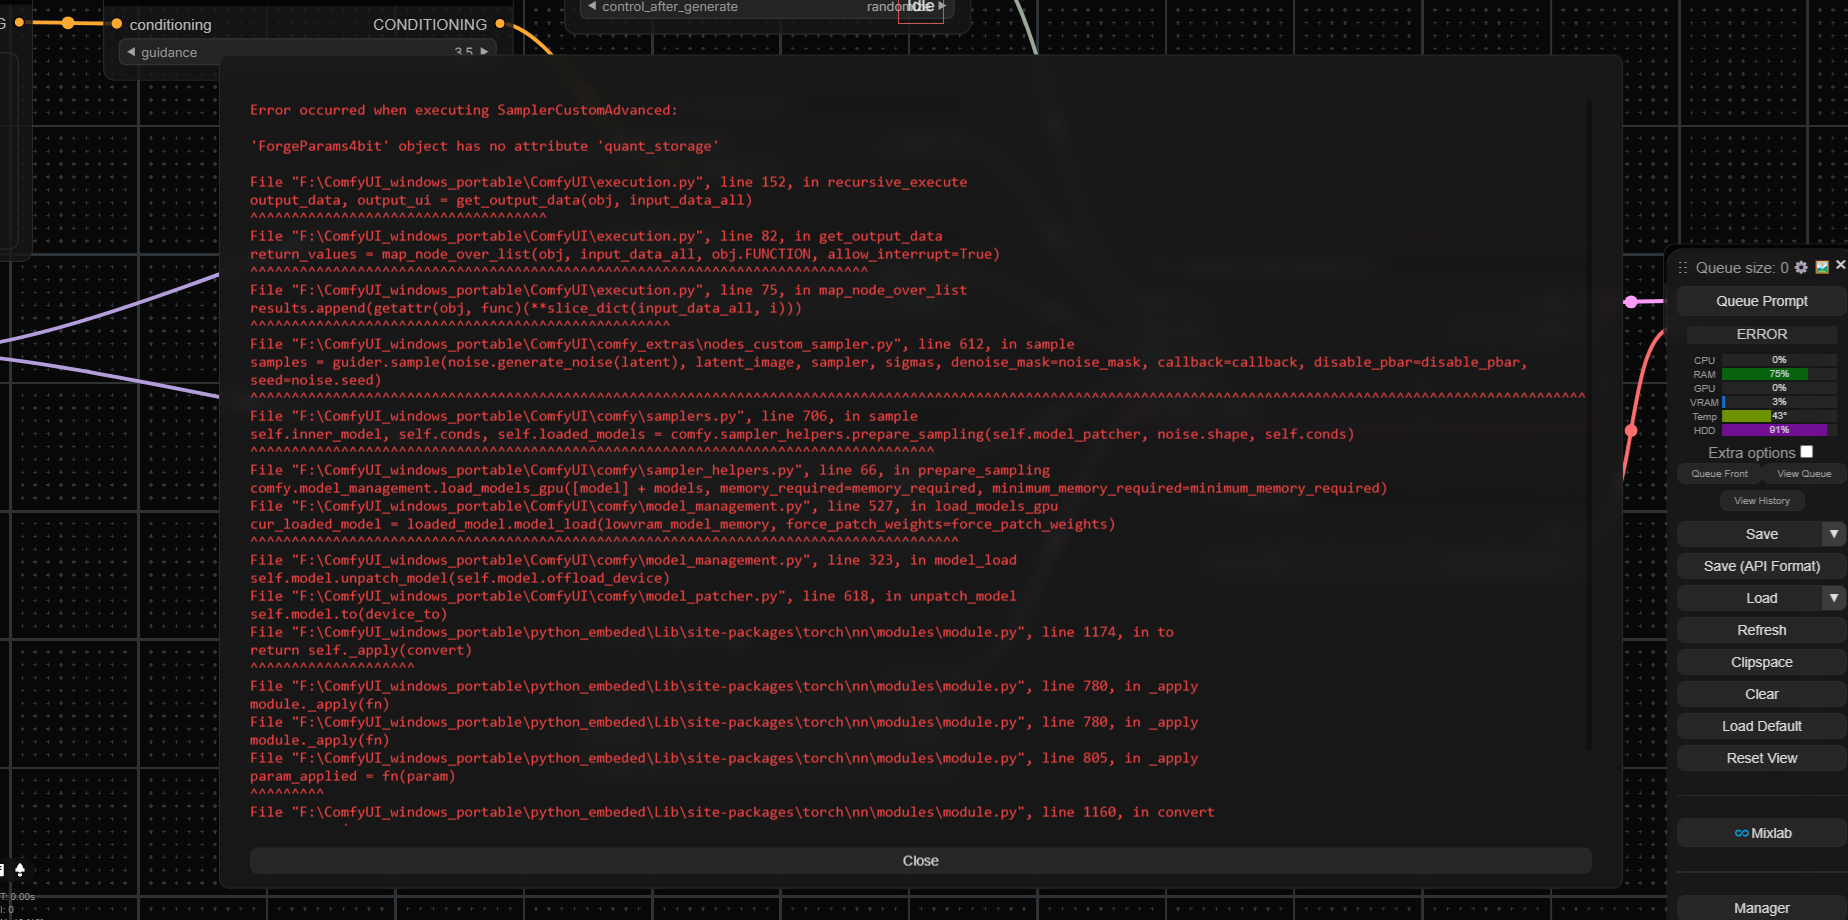Open View History
Screen dimensions: 1848x920
[1761, 501]
